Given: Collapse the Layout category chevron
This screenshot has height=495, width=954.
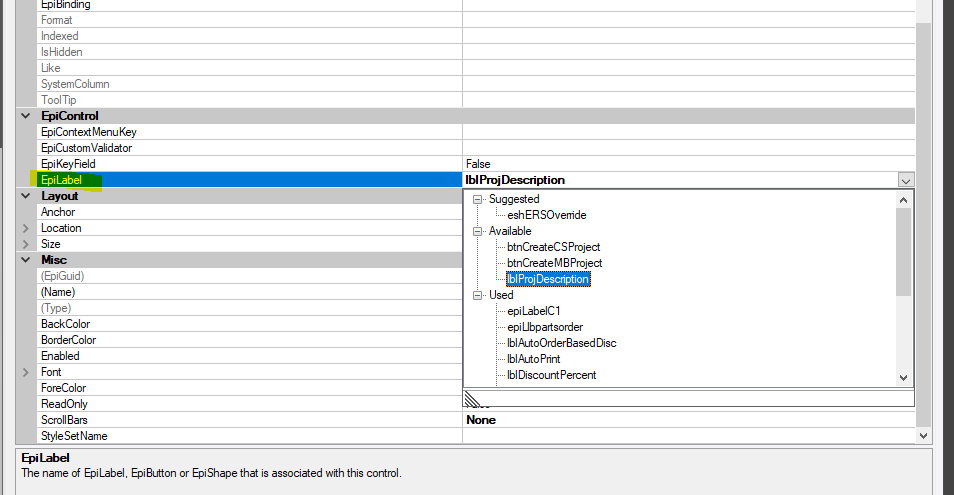Looking at the screenshot, I should click(x=26, y=196).
